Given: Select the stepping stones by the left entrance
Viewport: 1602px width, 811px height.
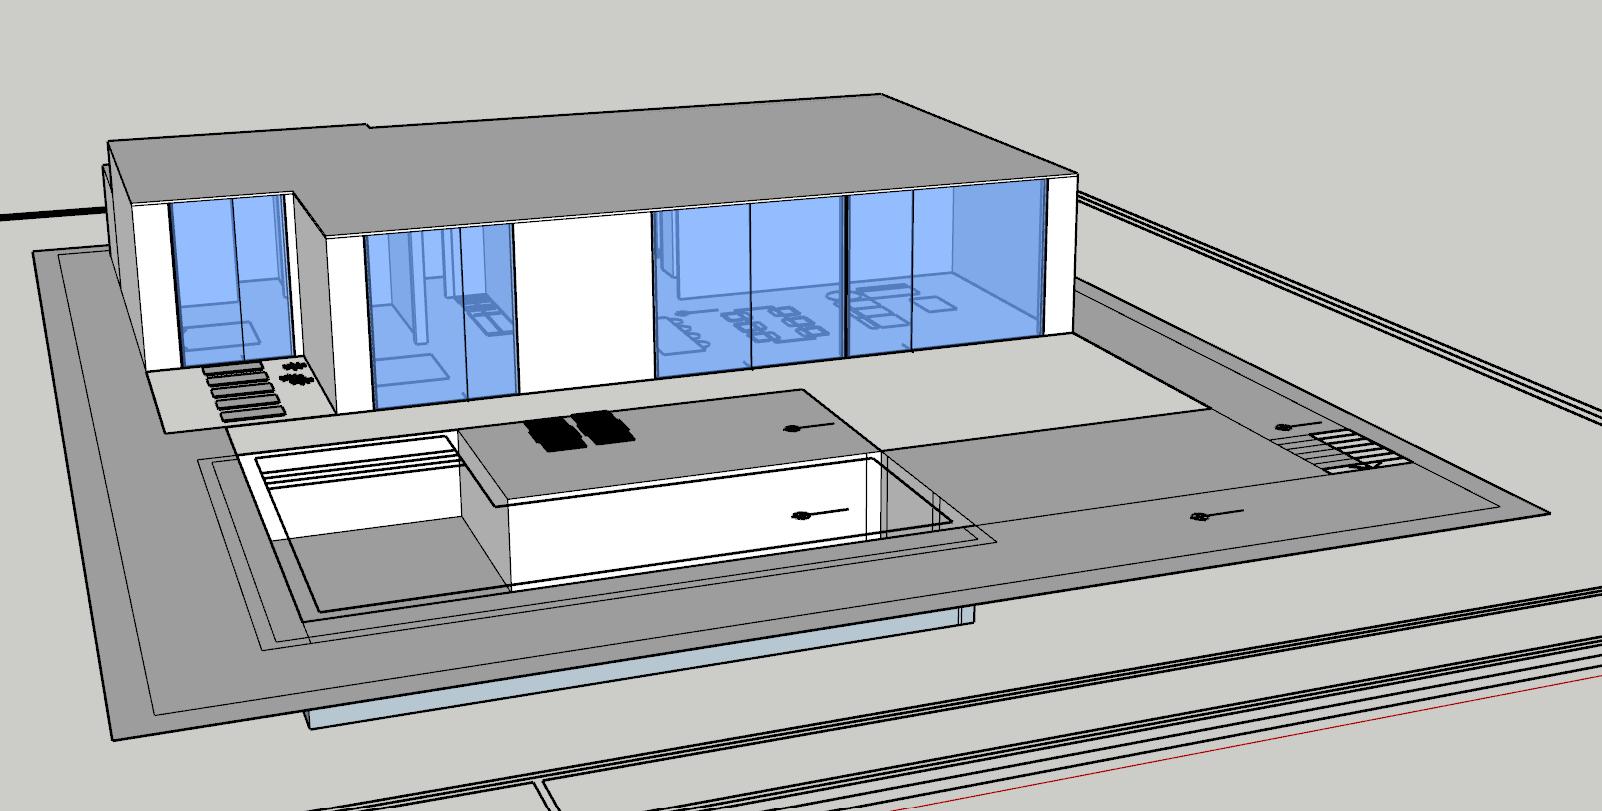Looking at the screenshot, I should click(x=240, y=390).
